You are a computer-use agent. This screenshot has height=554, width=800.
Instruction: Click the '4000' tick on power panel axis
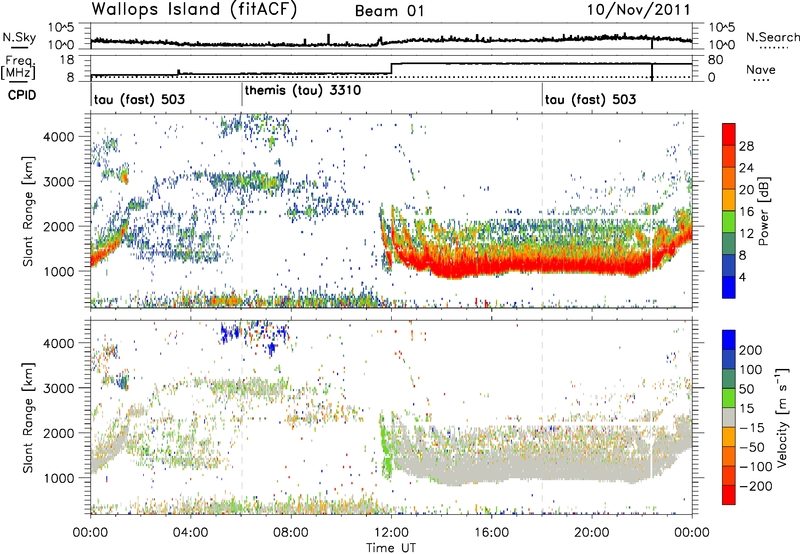pos(58,137)
